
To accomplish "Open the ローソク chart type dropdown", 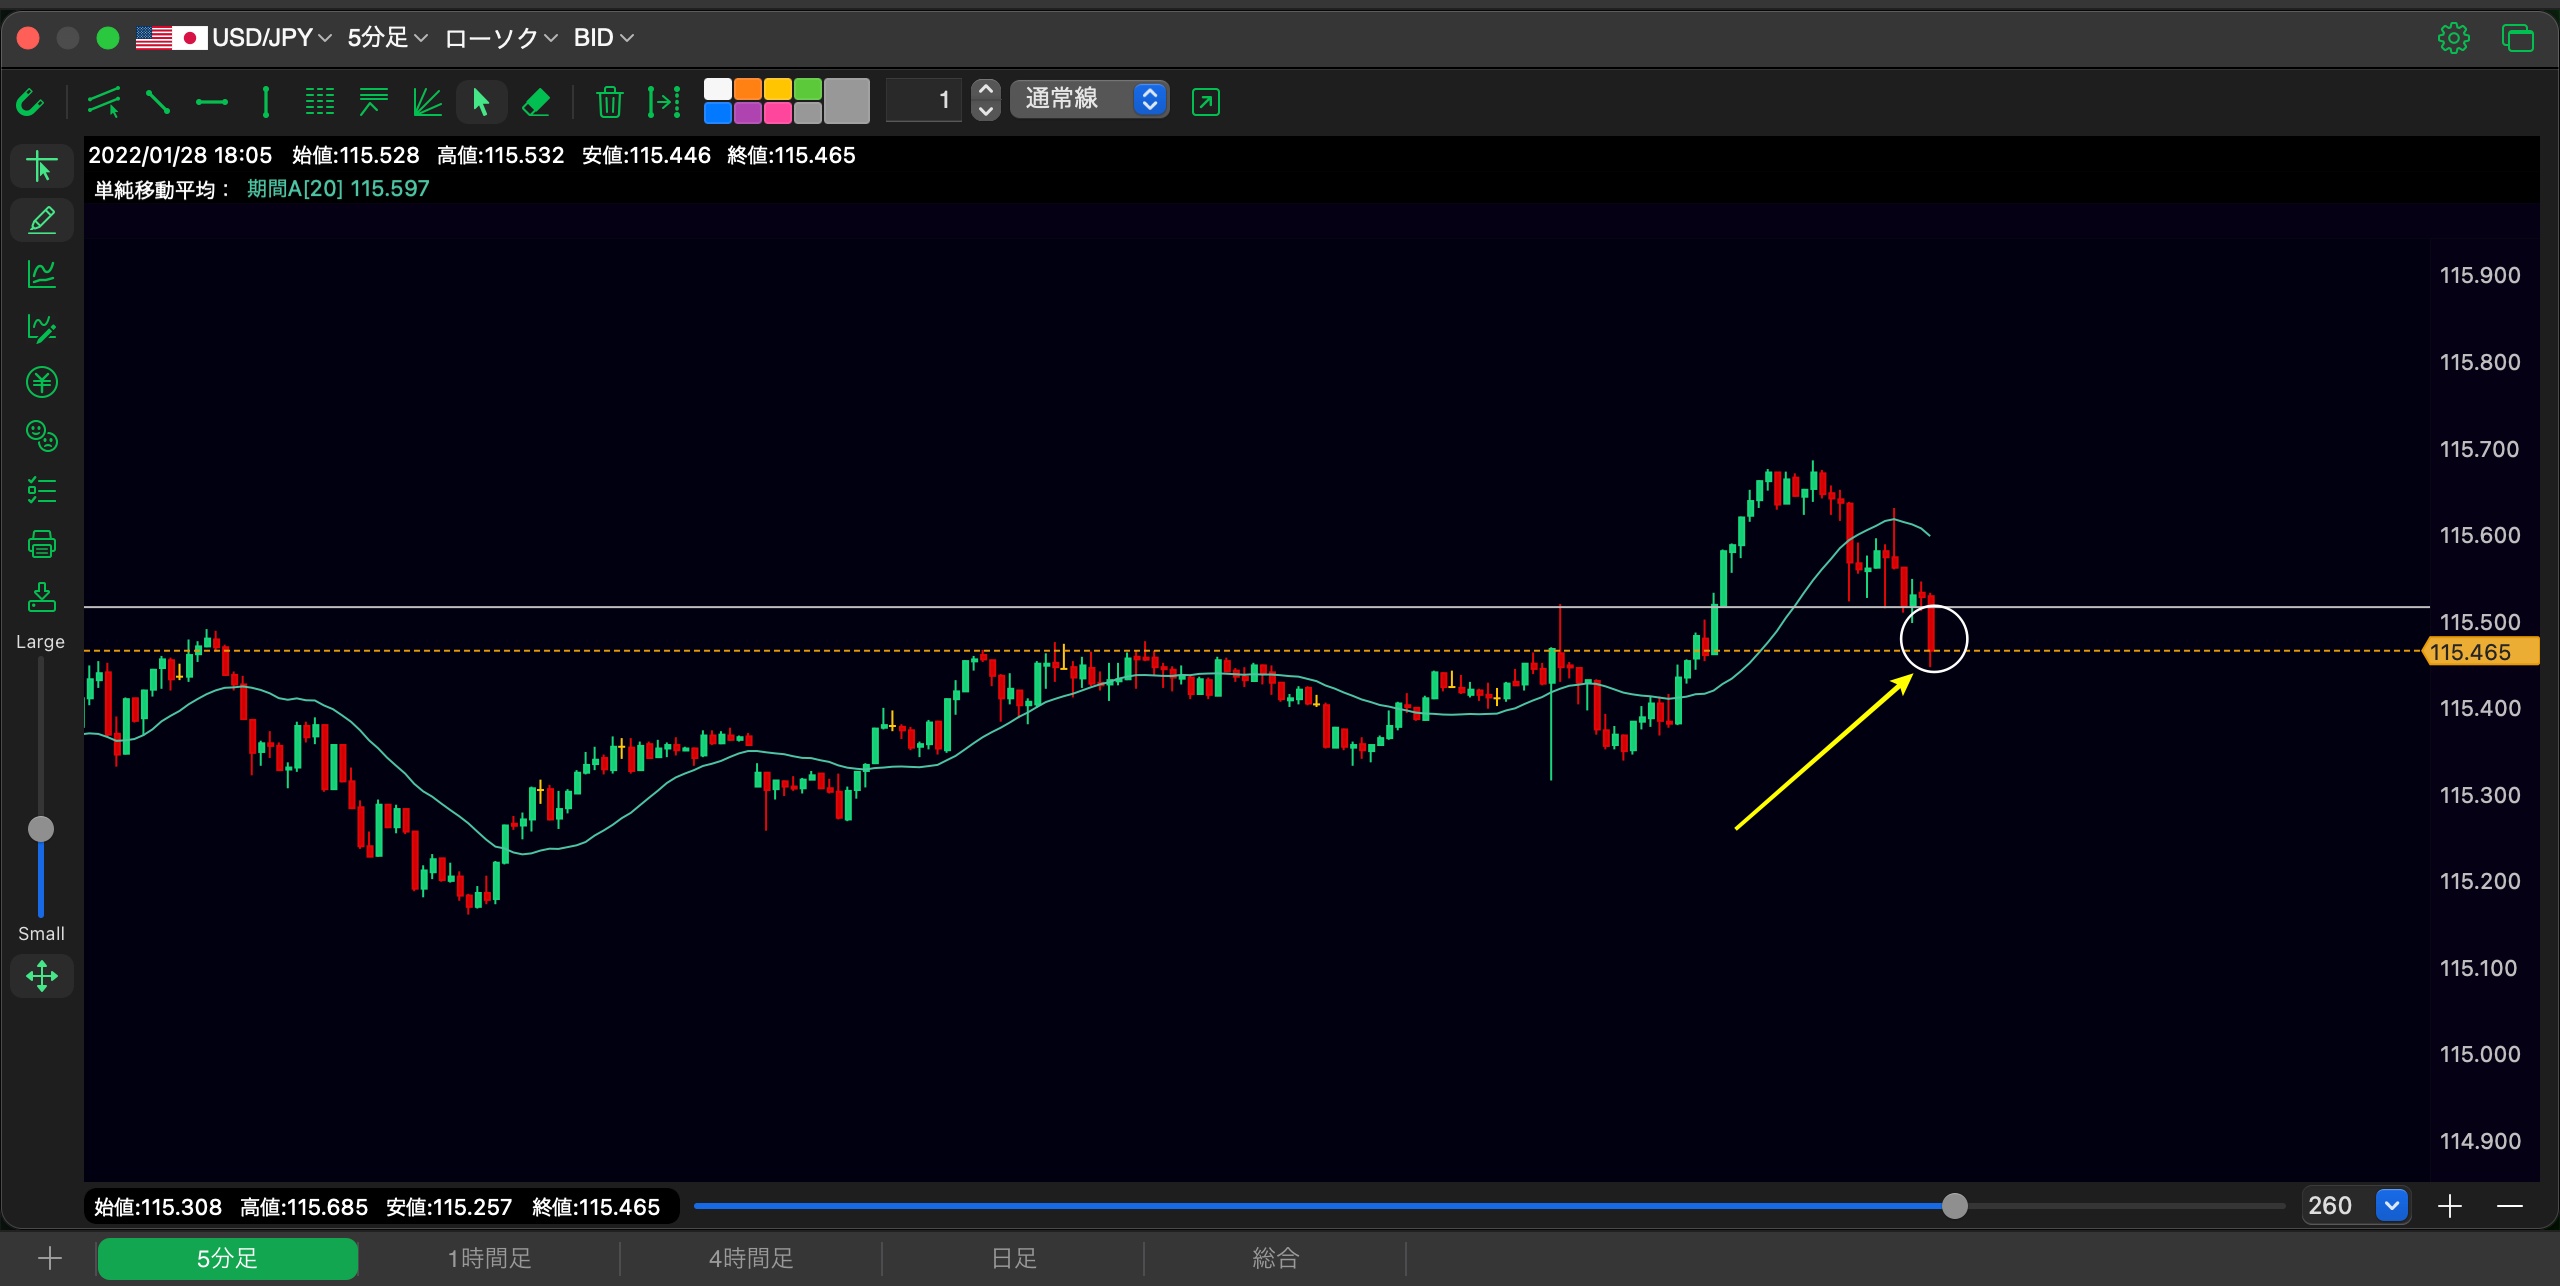I will 501,38.
